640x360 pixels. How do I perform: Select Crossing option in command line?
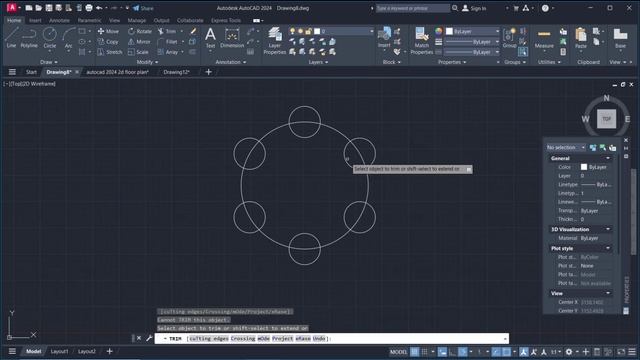click(243, 338)
